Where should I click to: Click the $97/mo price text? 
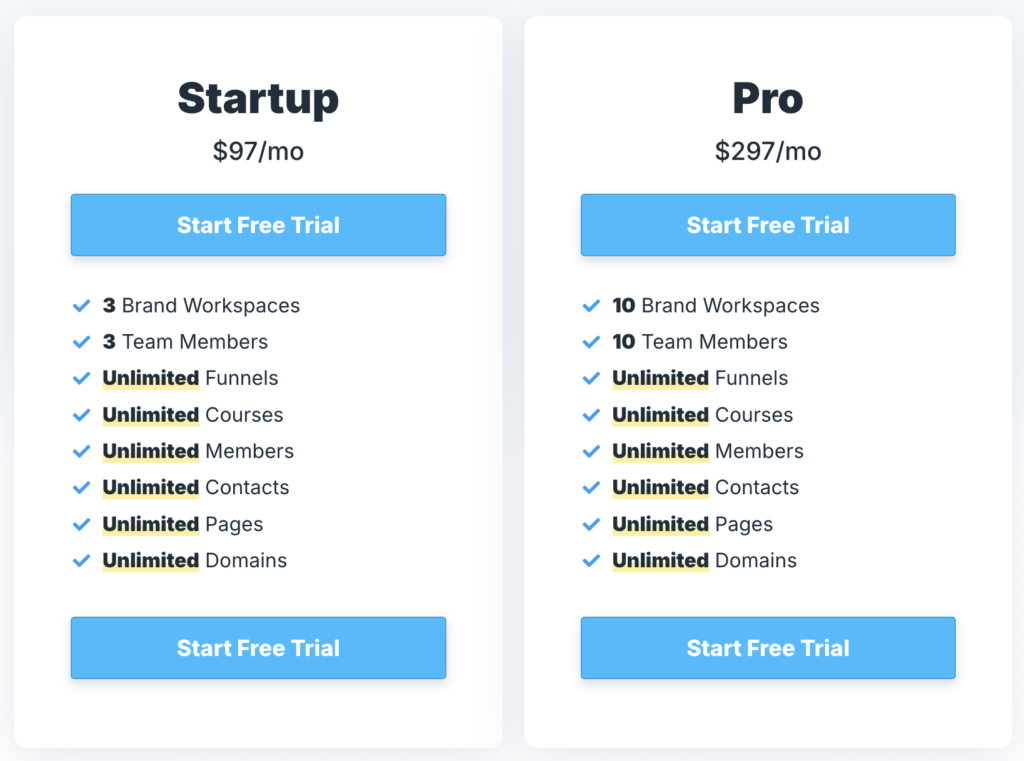[258, 152]
